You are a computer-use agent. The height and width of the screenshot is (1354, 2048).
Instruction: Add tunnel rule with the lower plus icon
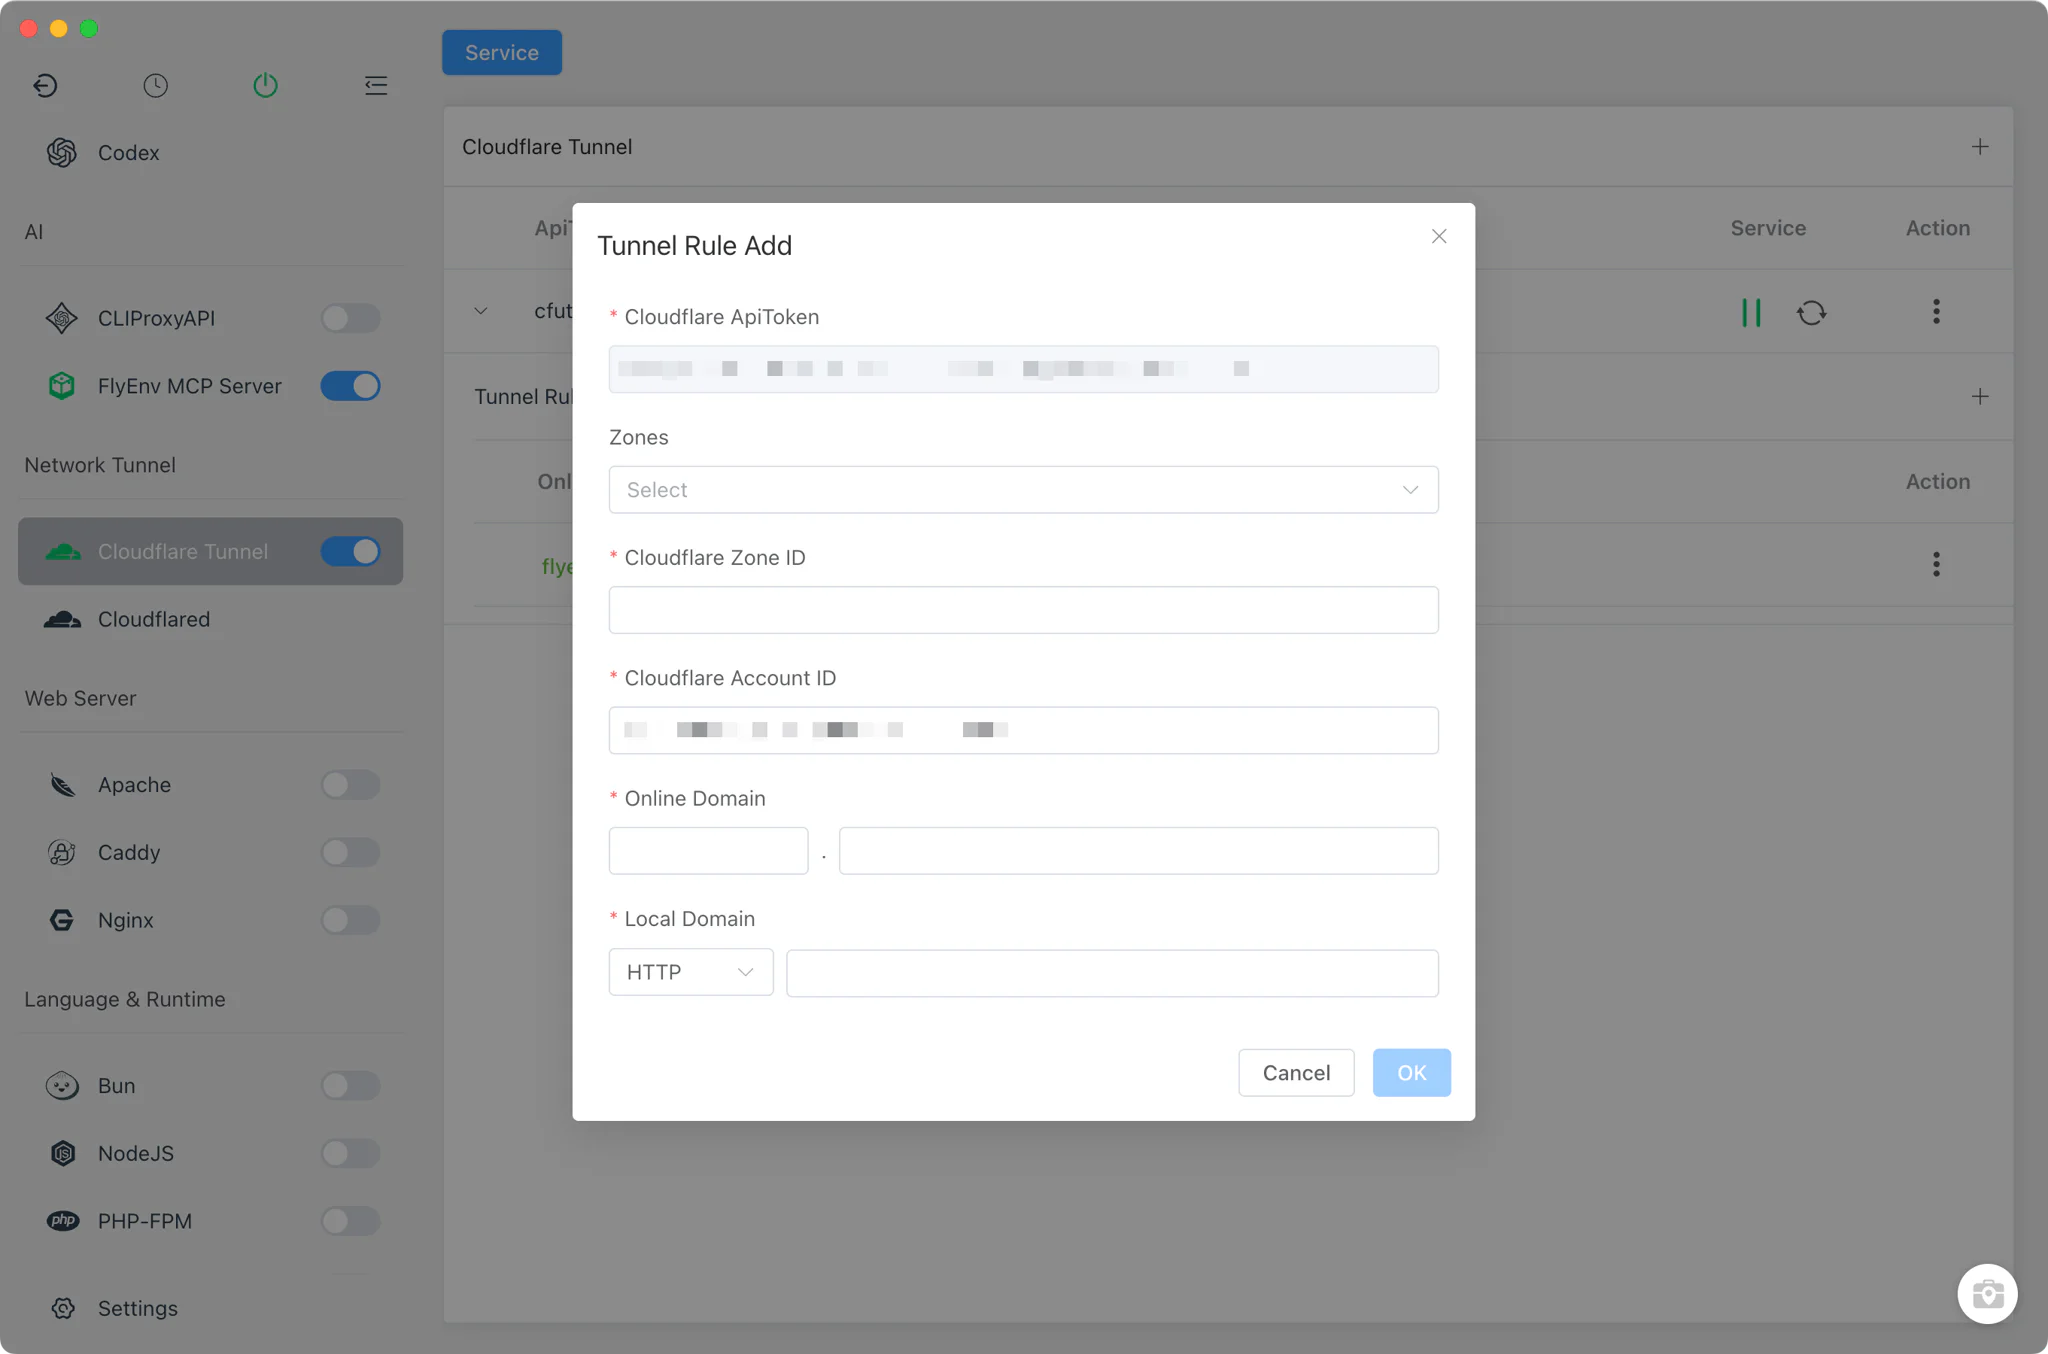[x=1980, y=397]
